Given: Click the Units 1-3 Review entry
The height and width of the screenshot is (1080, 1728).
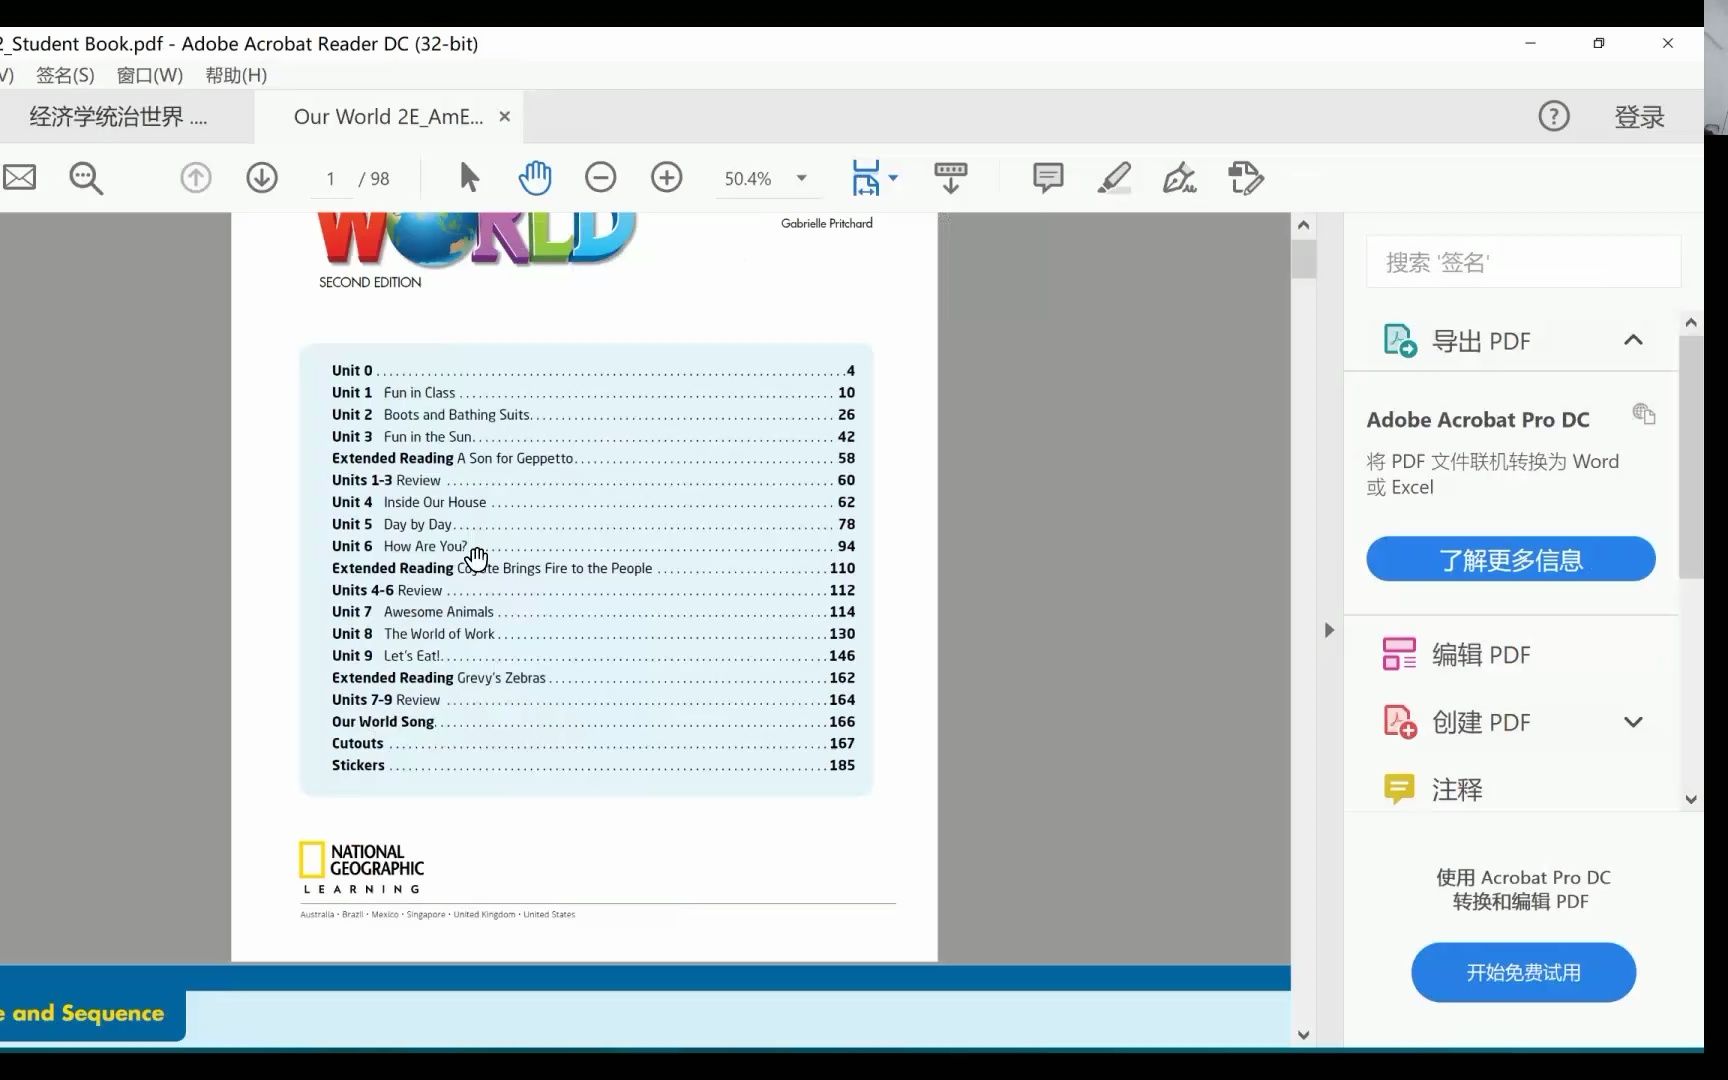Looking at the screenshot, I should point(593,481).
